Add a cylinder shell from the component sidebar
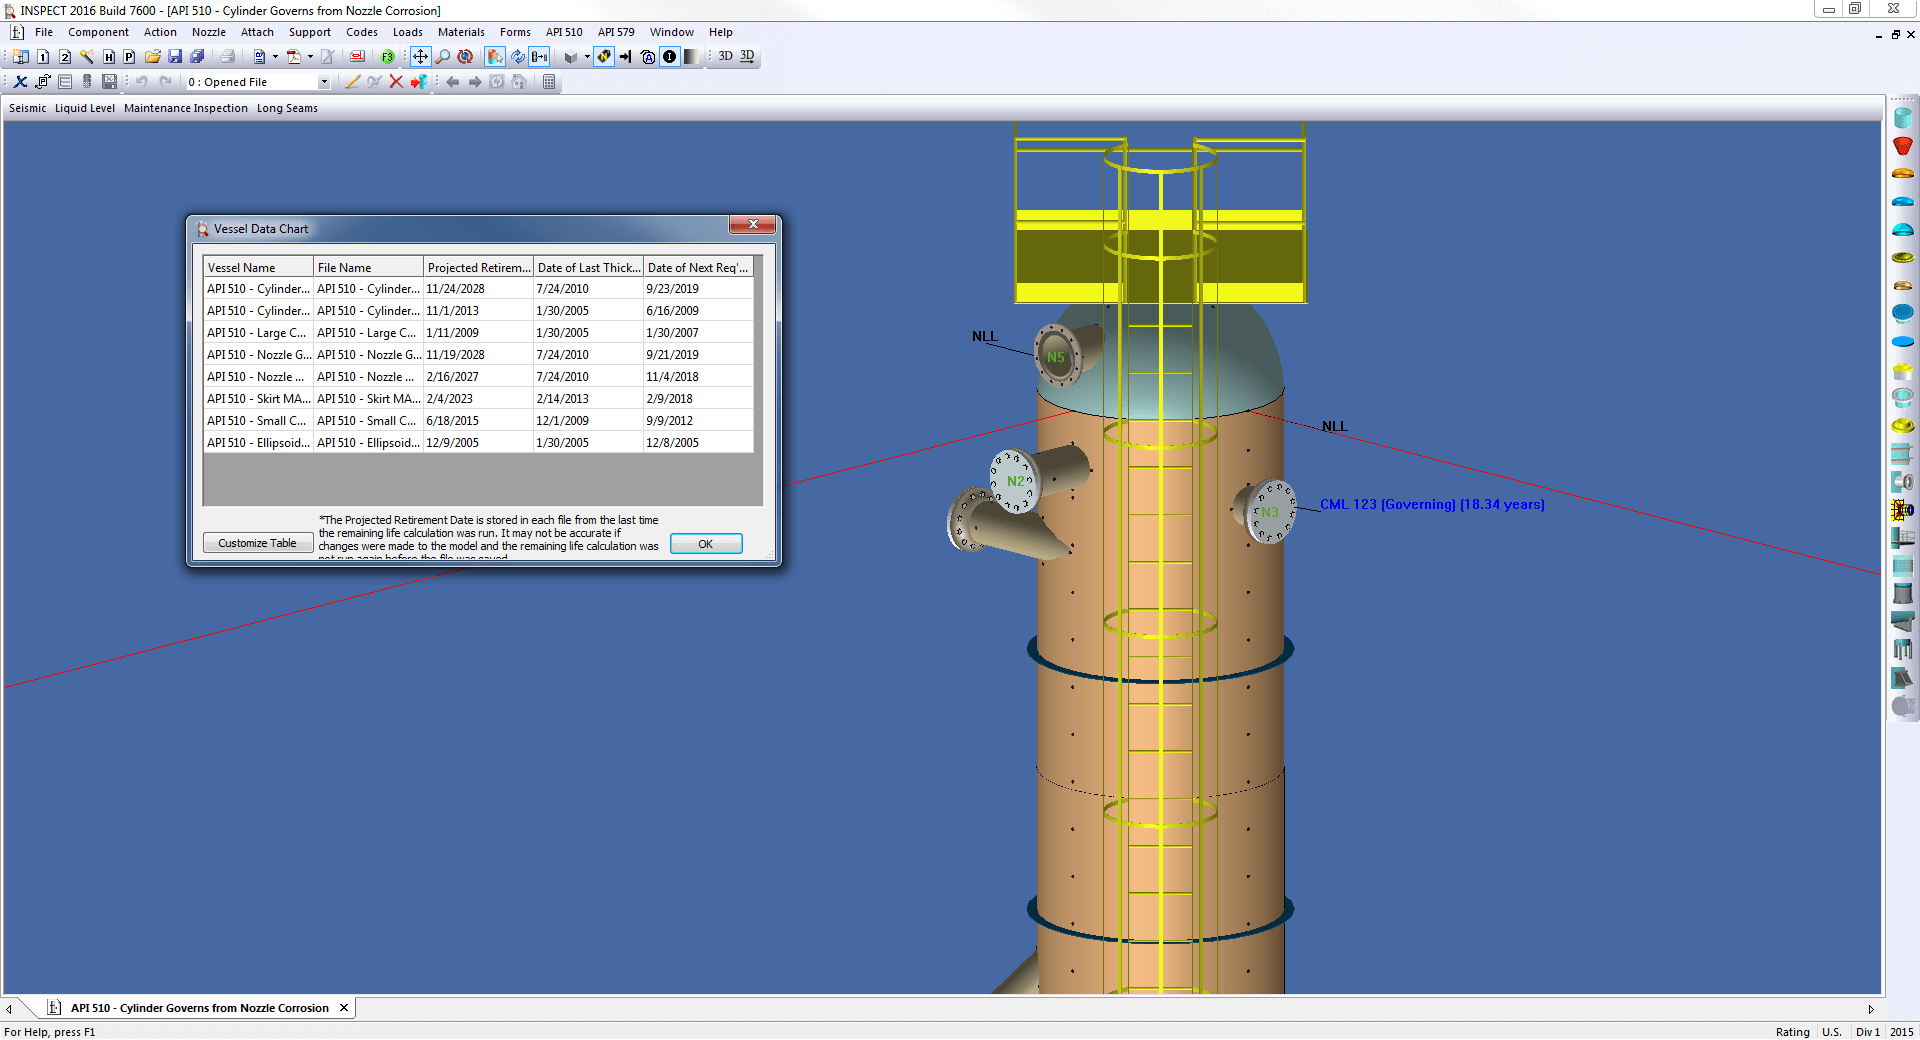 tap(1904, 117)
